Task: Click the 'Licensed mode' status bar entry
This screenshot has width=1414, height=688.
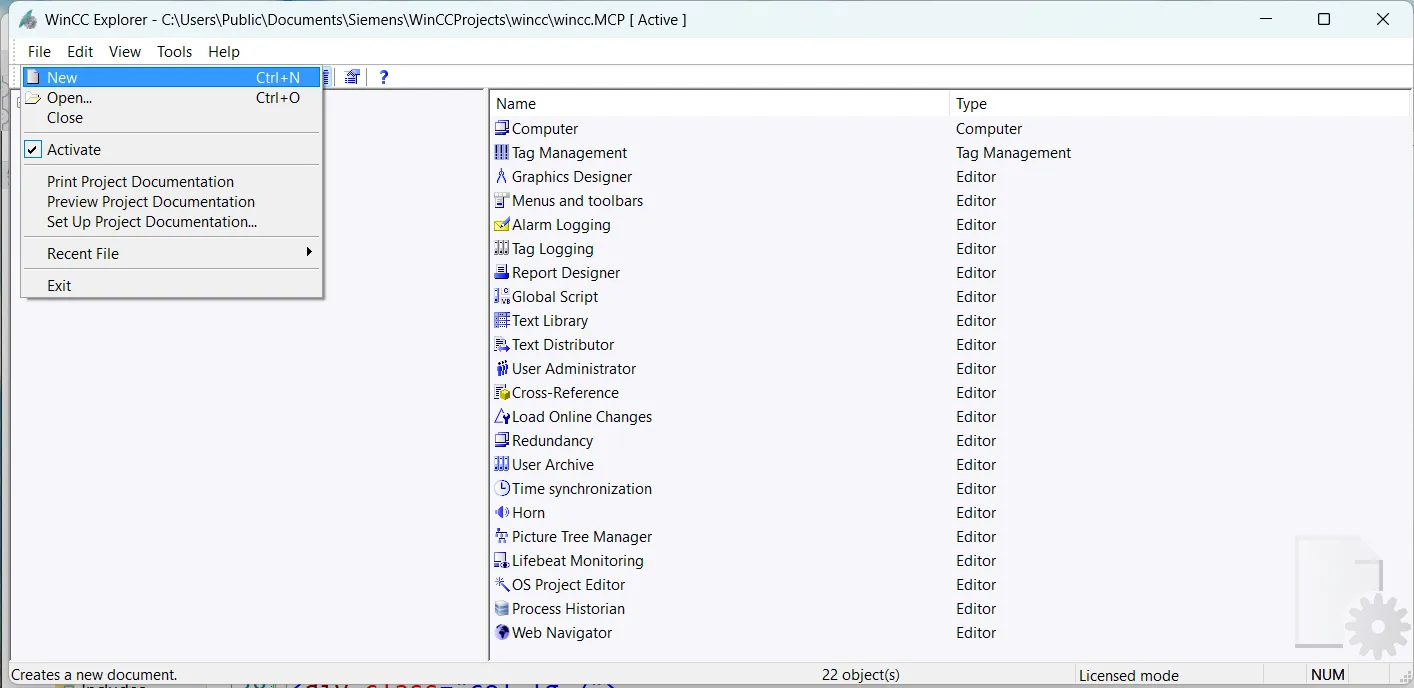Action: [1129, 675]
